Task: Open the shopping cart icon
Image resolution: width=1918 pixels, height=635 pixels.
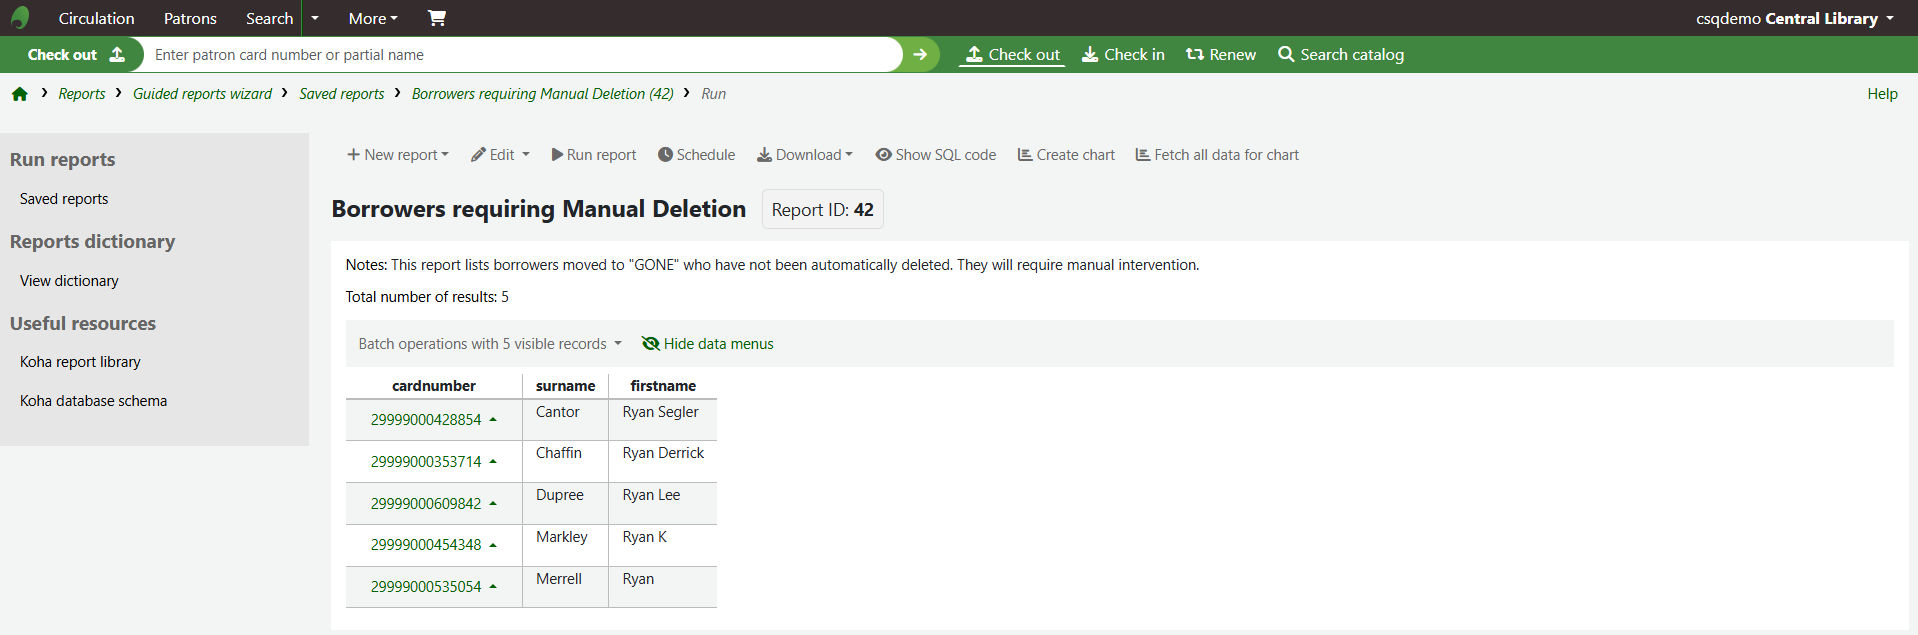Action: pos(437,18)
